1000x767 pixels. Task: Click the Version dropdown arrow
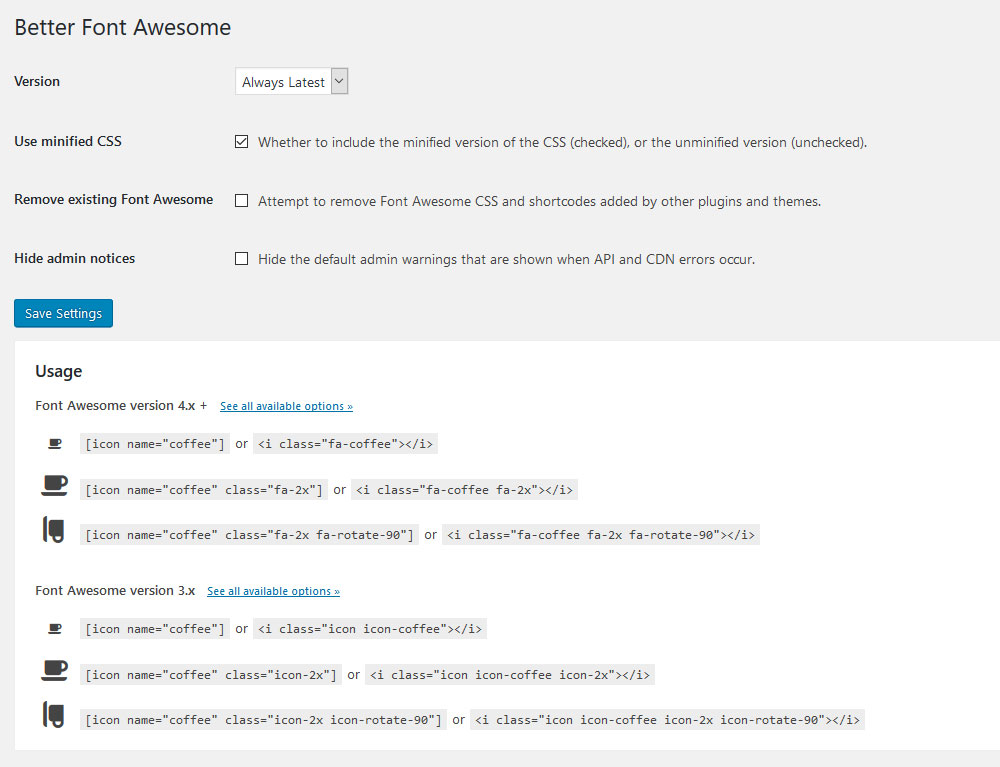click(x=338, y=80)
